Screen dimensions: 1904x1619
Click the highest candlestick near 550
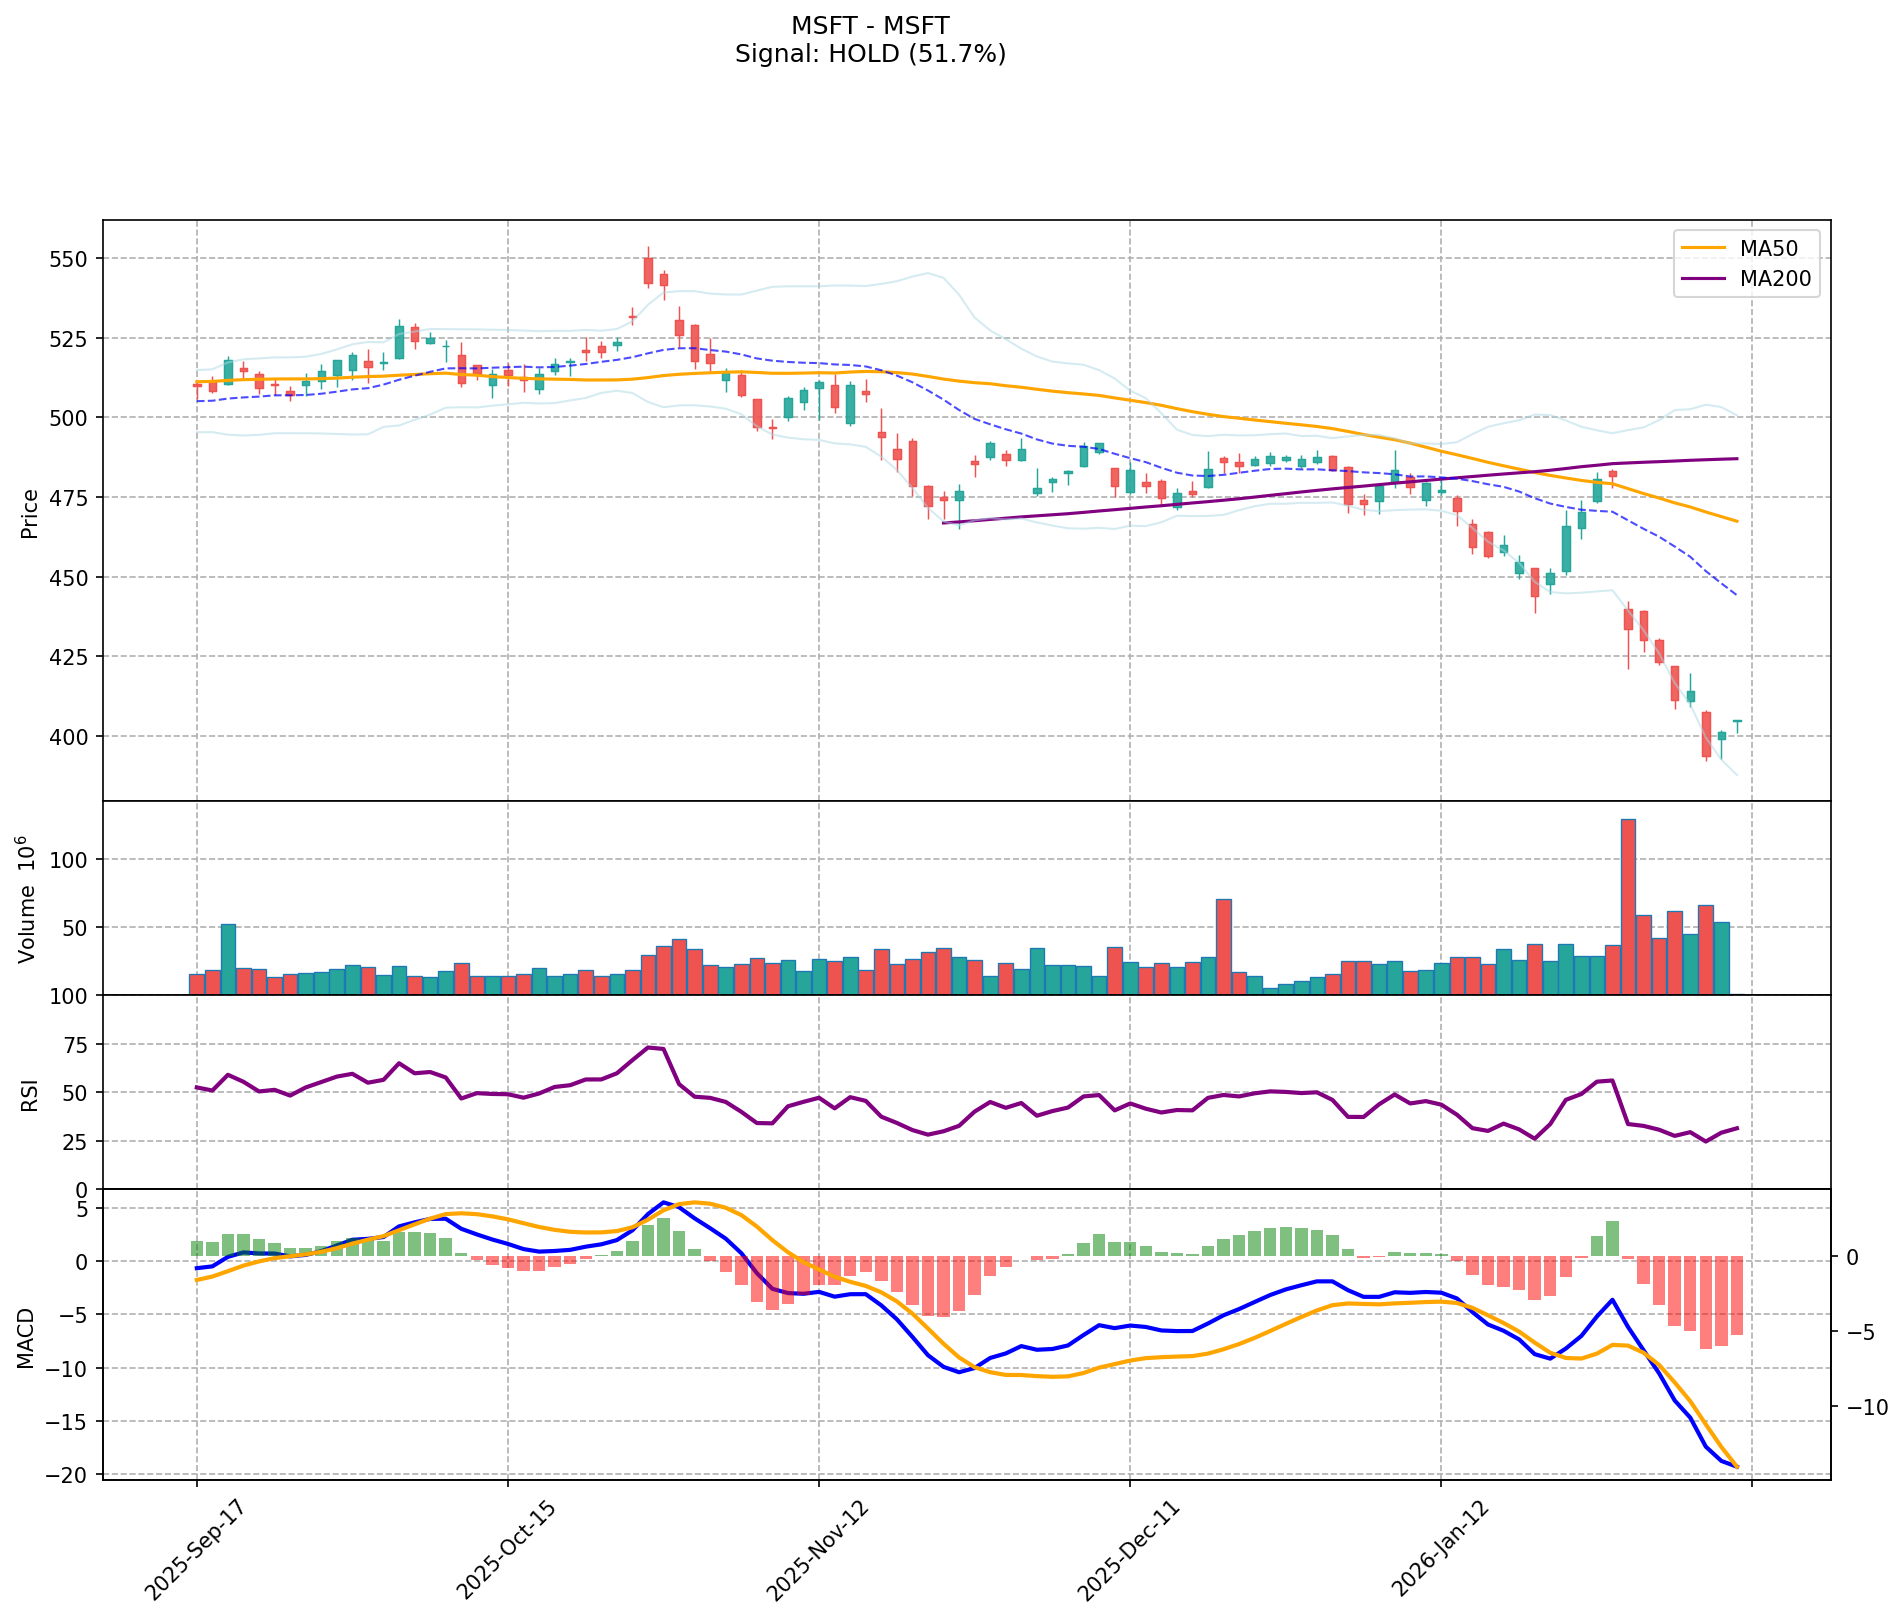[x=648, y=271]
